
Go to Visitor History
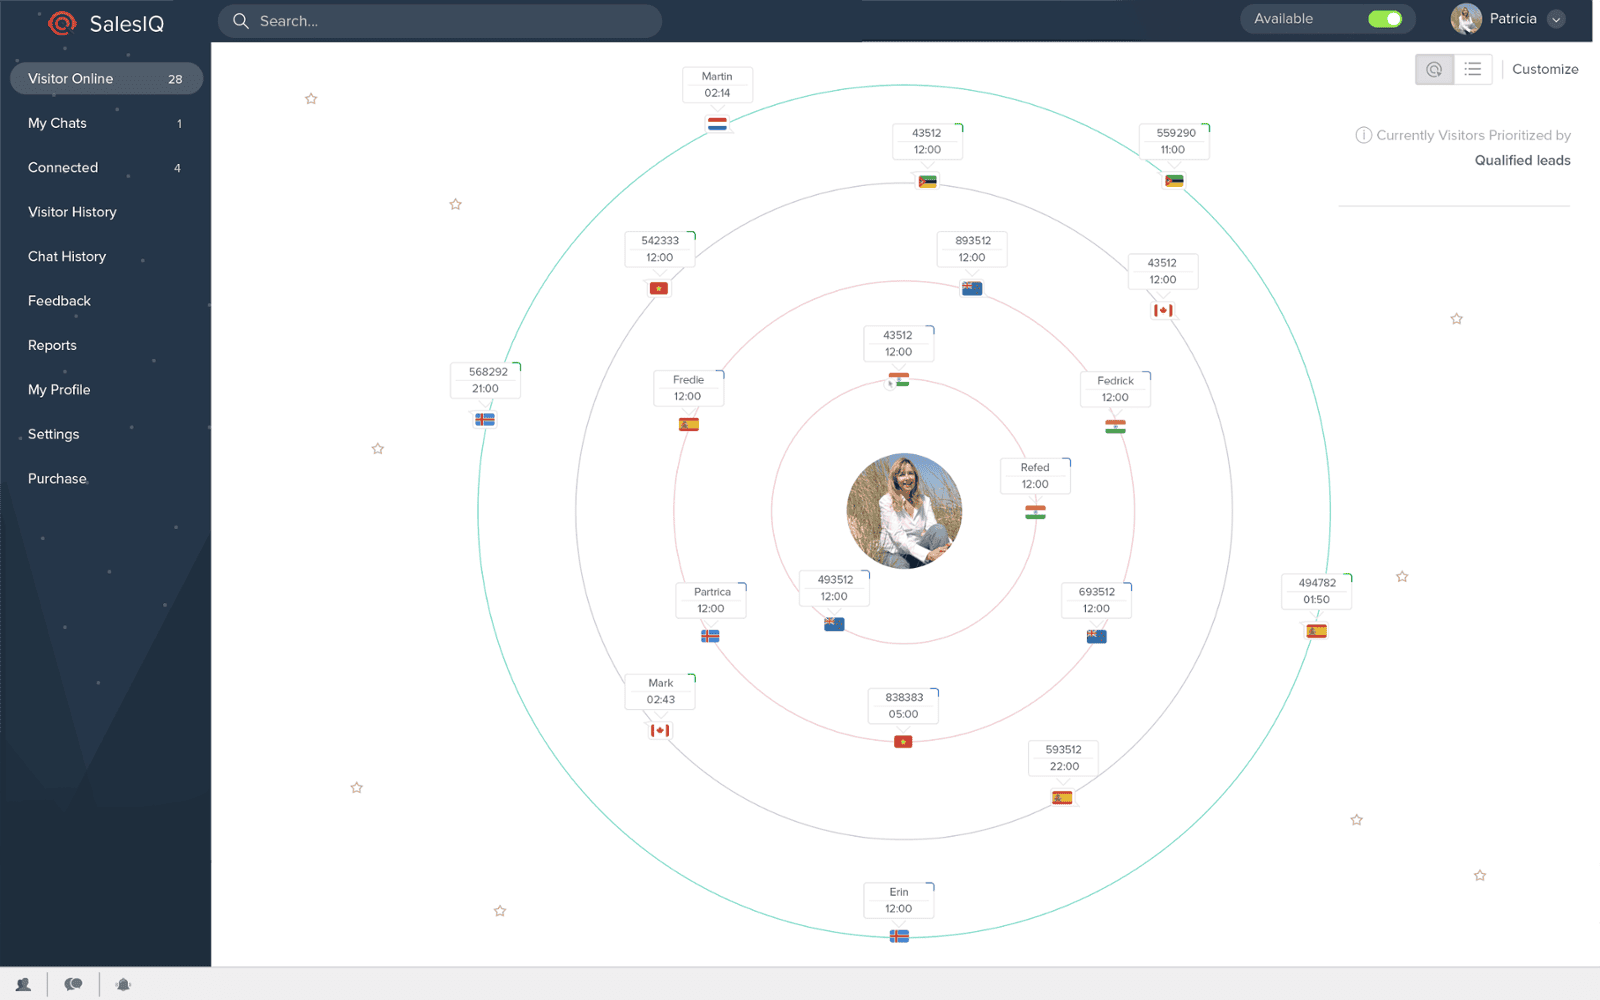[x=72, y=212]
